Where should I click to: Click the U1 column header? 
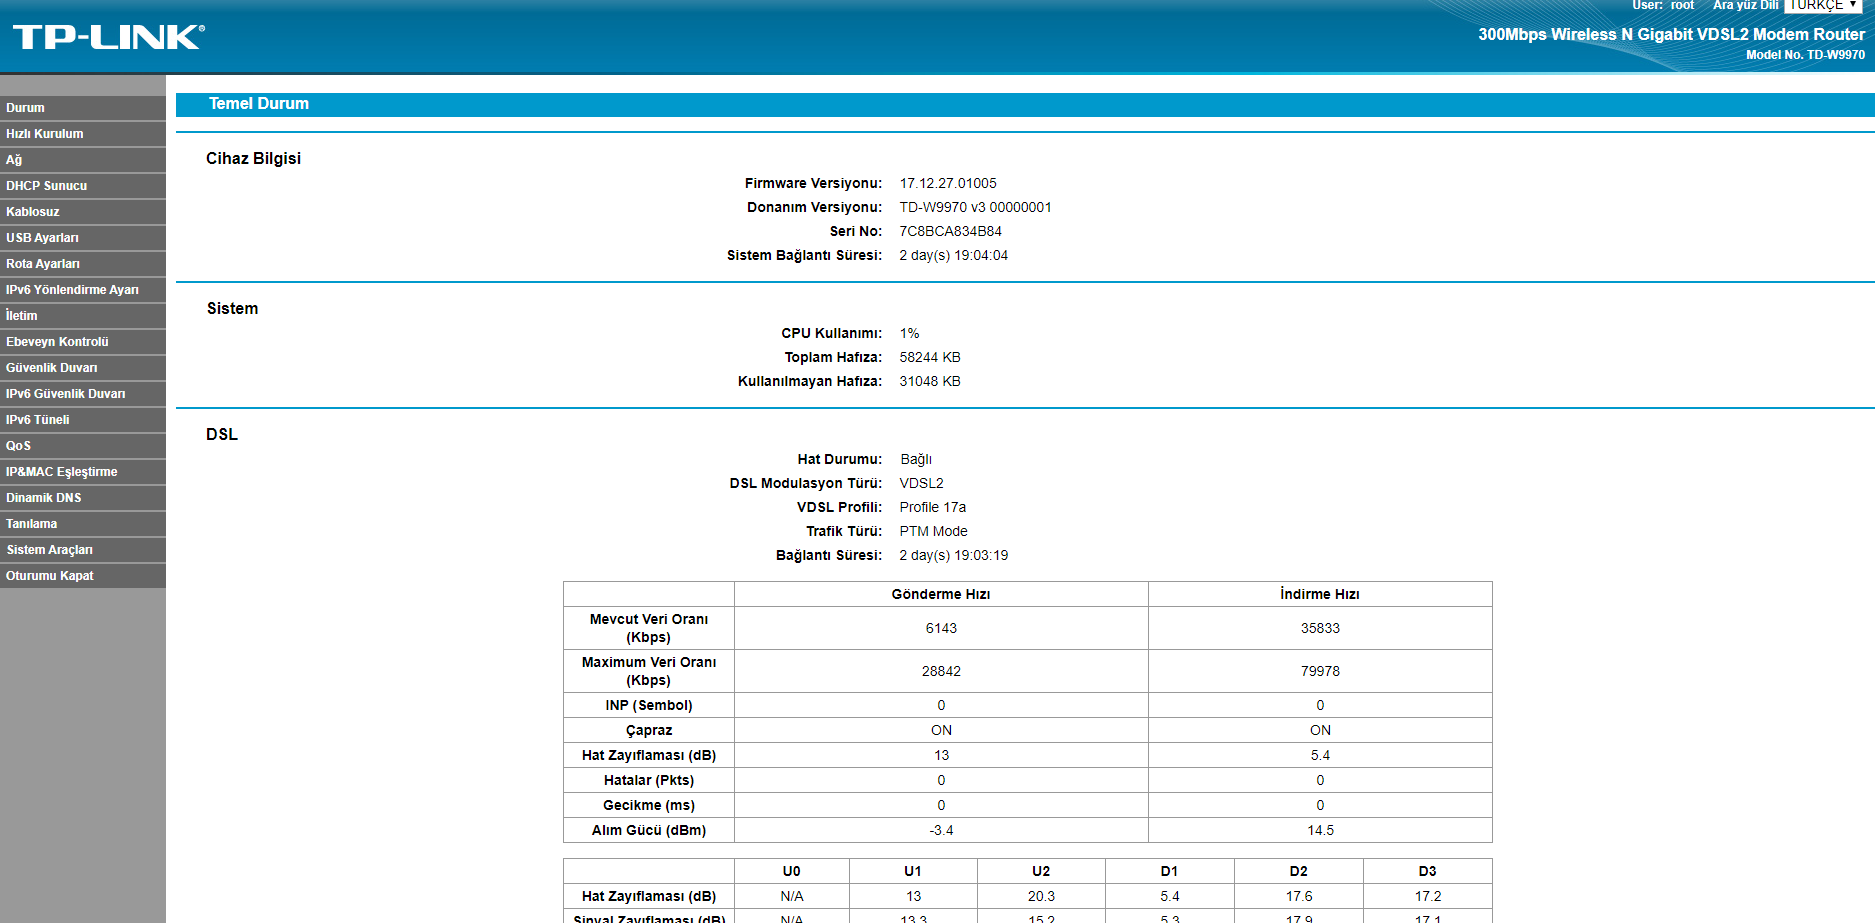tap(913, 872)
